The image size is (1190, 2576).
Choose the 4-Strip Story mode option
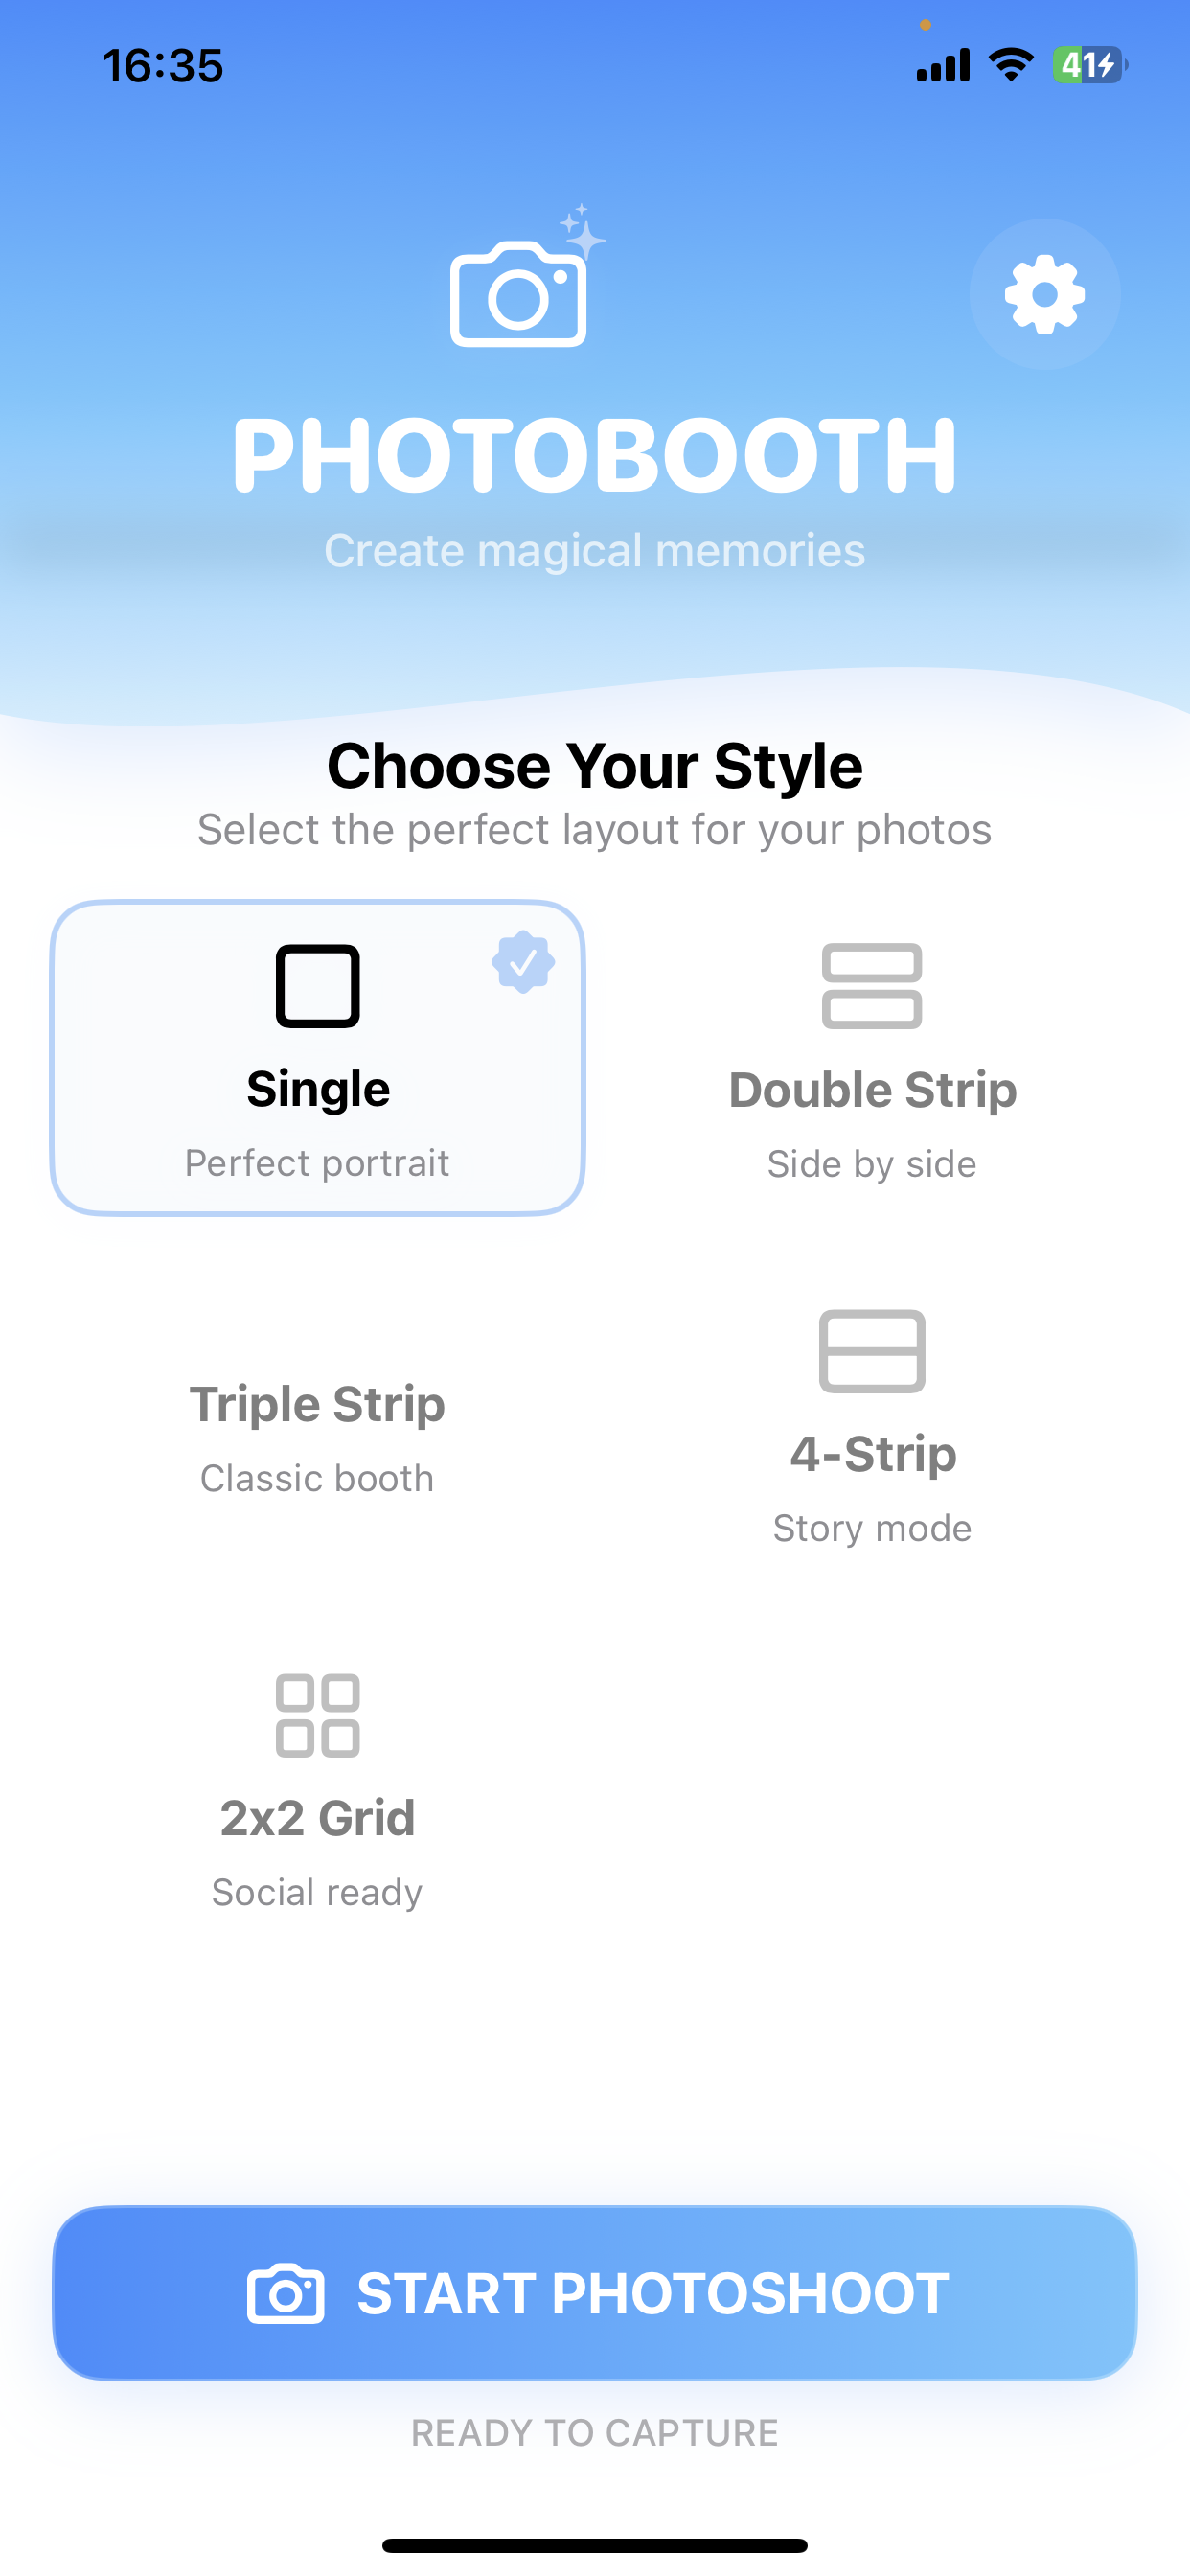tap(871, 1480)
